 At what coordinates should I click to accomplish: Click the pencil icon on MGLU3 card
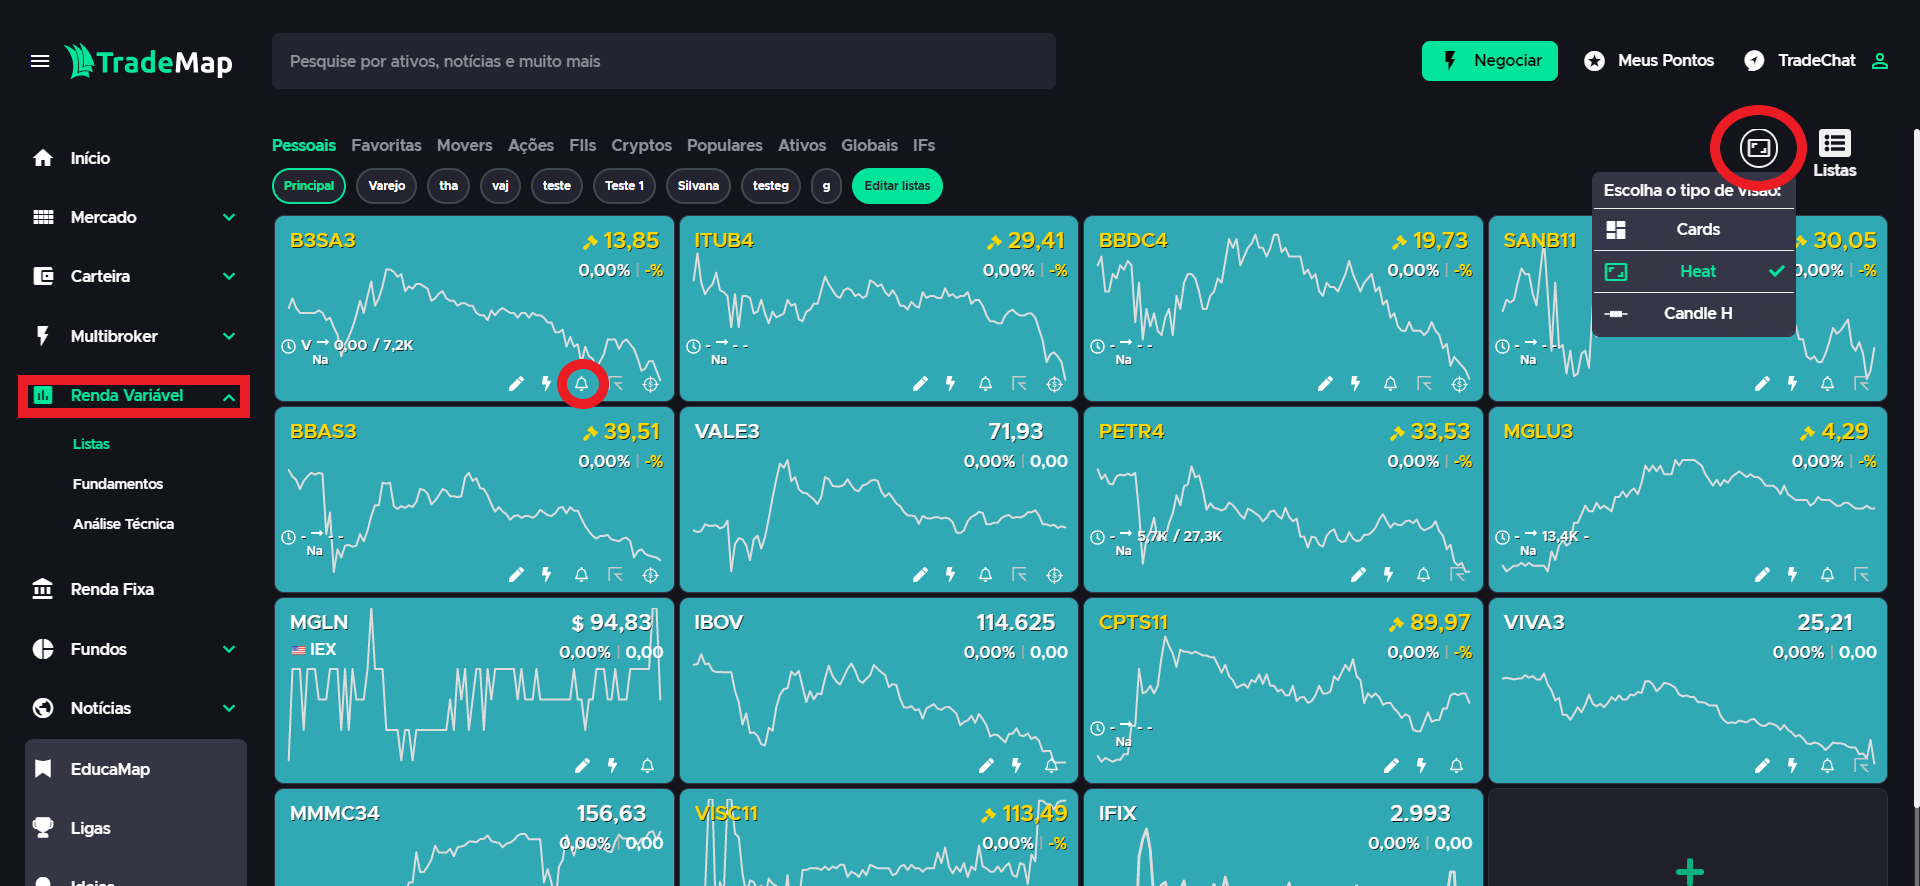pyautogui.click(x=1762, y=574)
